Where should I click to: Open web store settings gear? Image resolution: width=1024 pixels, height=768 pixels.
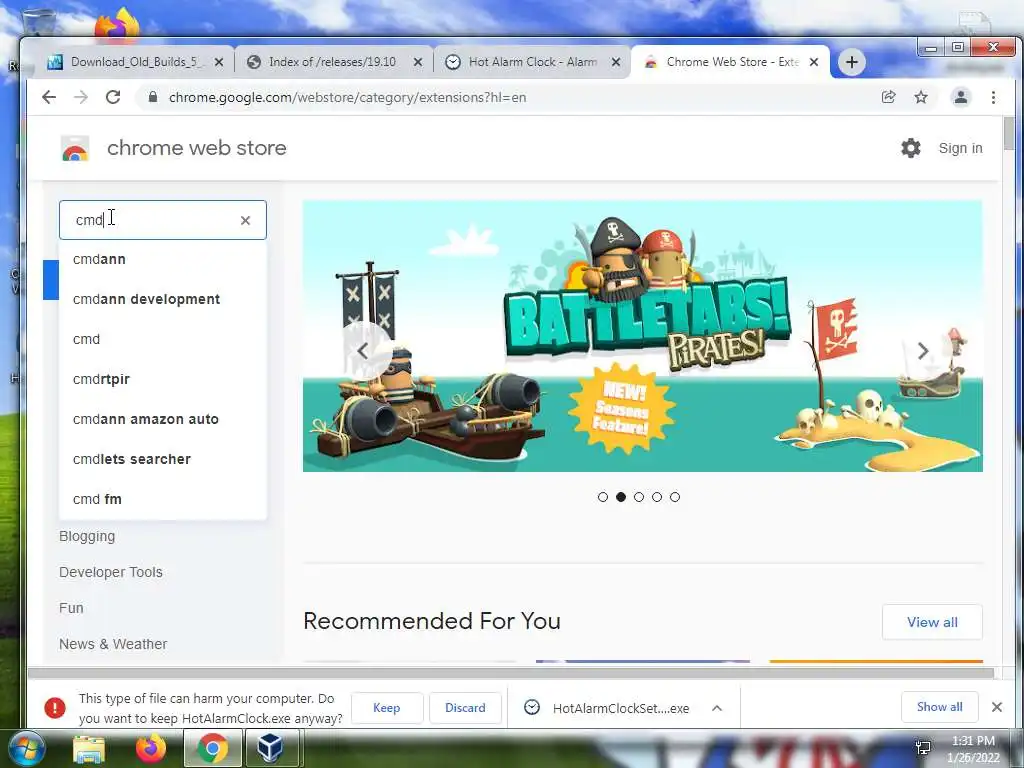tap(910, 148)
